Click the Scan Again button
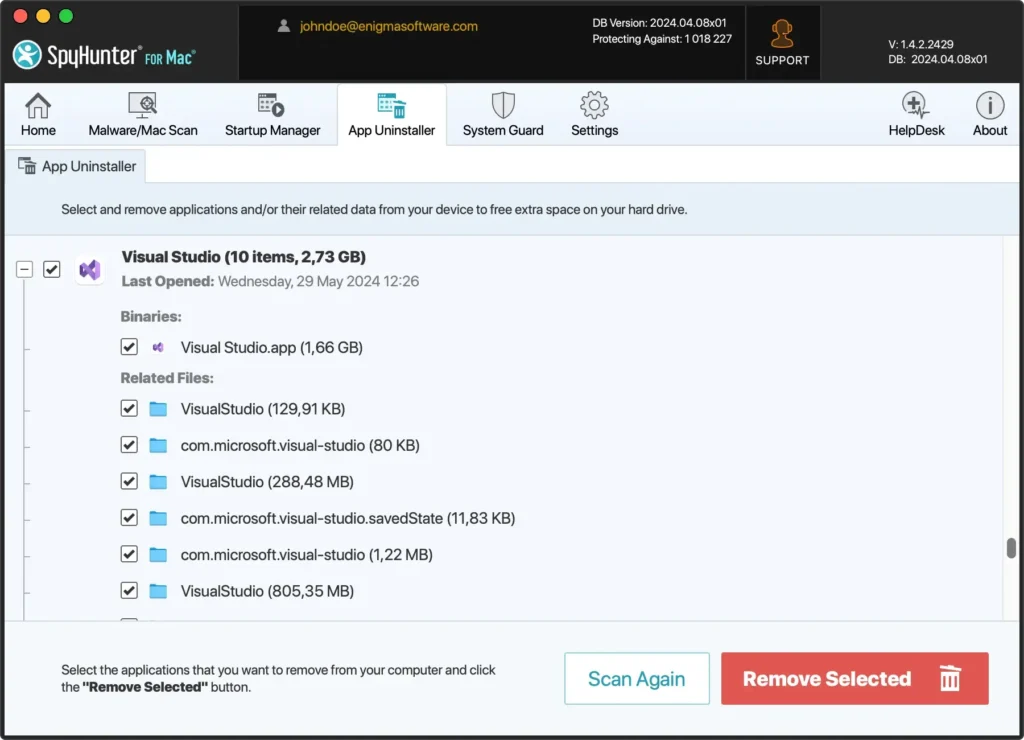The height and width of the screenshot is (740, 1024). 637,679
